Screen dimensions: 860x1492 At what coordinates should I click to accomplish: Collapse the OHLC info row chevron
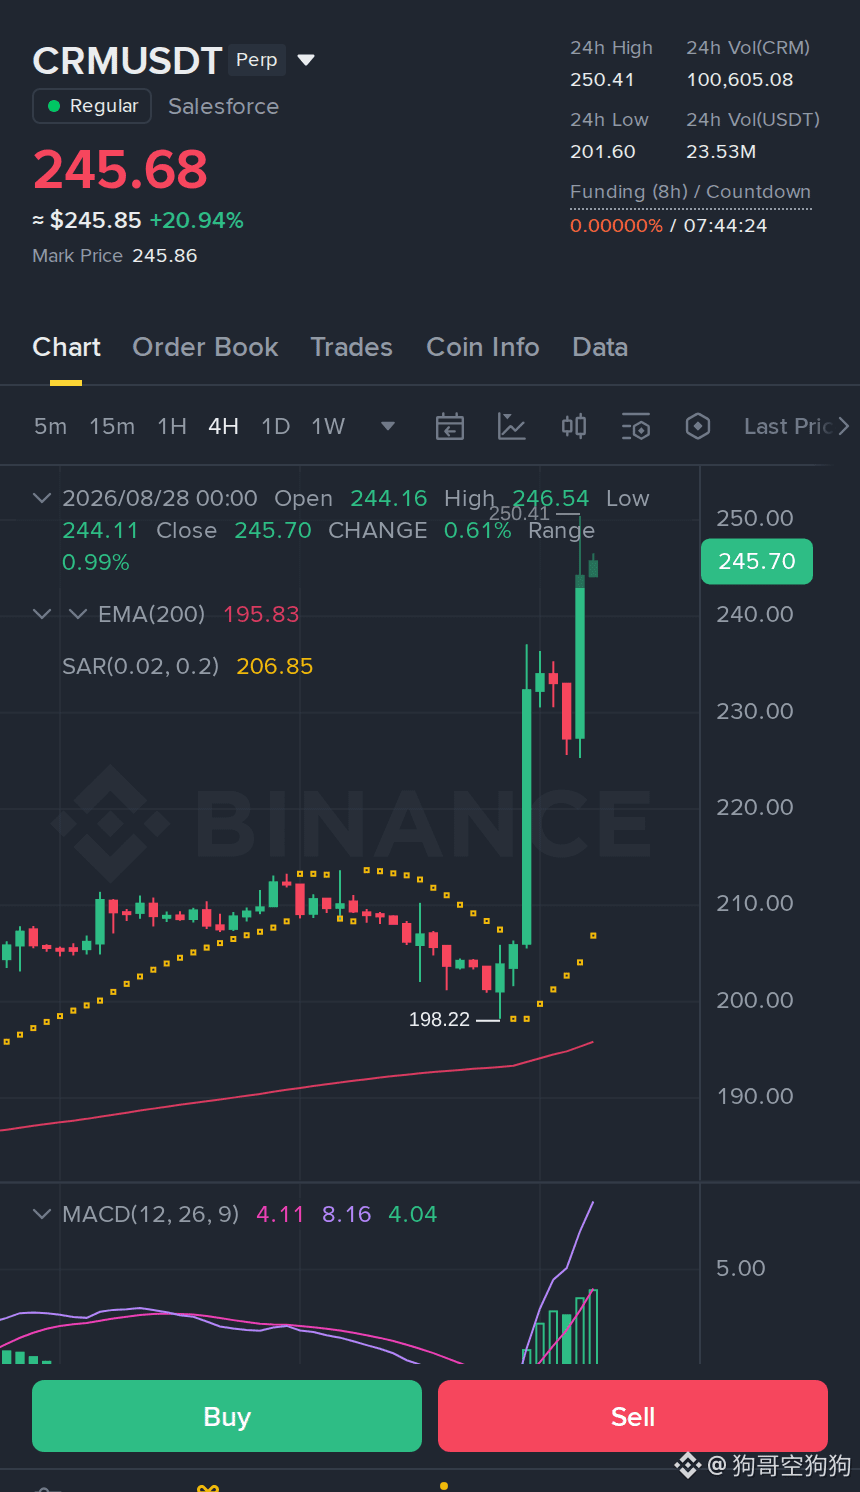pos(42,498)
